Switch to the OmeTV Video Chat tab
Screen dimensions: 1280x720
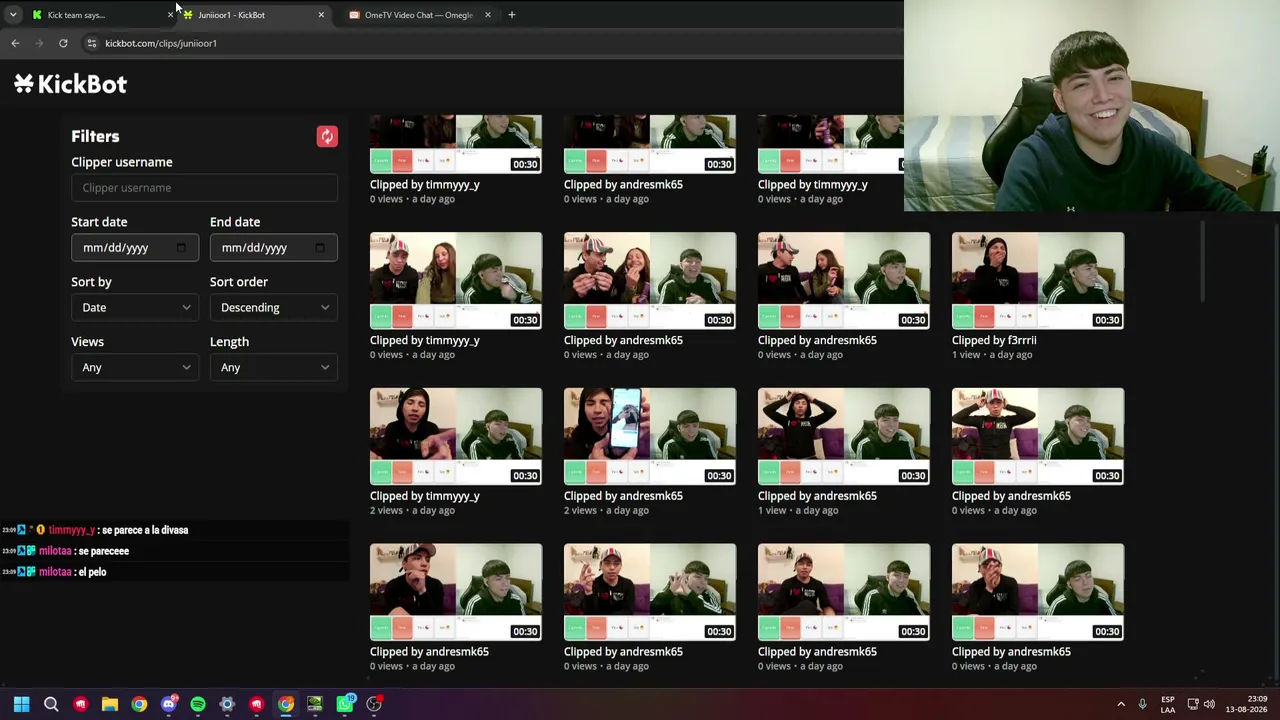pyautogui.click(x=418, y=15)
